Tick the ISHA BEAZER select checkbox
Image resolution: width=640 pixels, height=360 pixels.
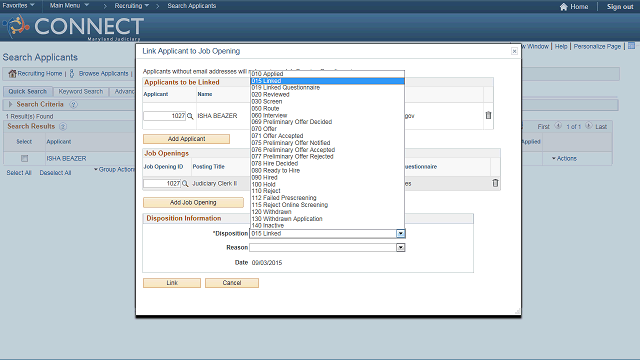point(24,158)
